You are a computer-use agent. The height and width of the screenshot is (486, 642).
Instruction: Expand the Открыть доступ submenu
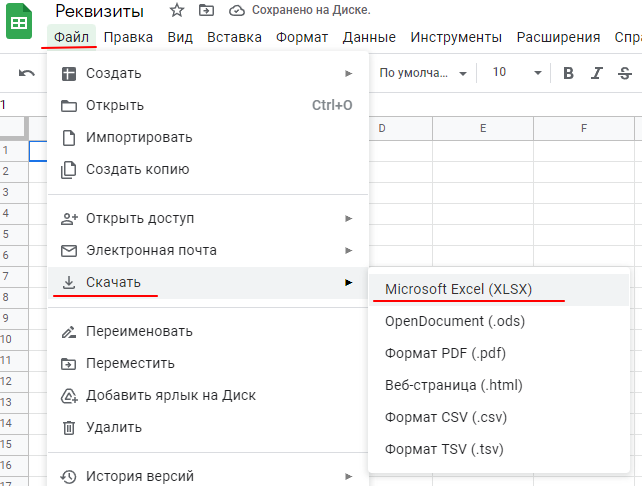click(x=208, y=218)
